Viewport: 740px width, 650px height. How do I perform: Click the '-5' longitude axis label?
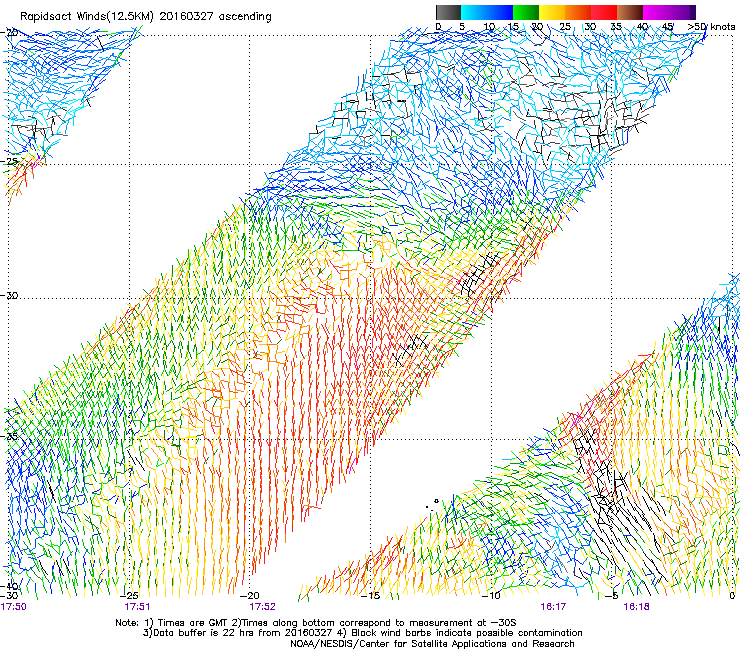[x=612, y=596]
